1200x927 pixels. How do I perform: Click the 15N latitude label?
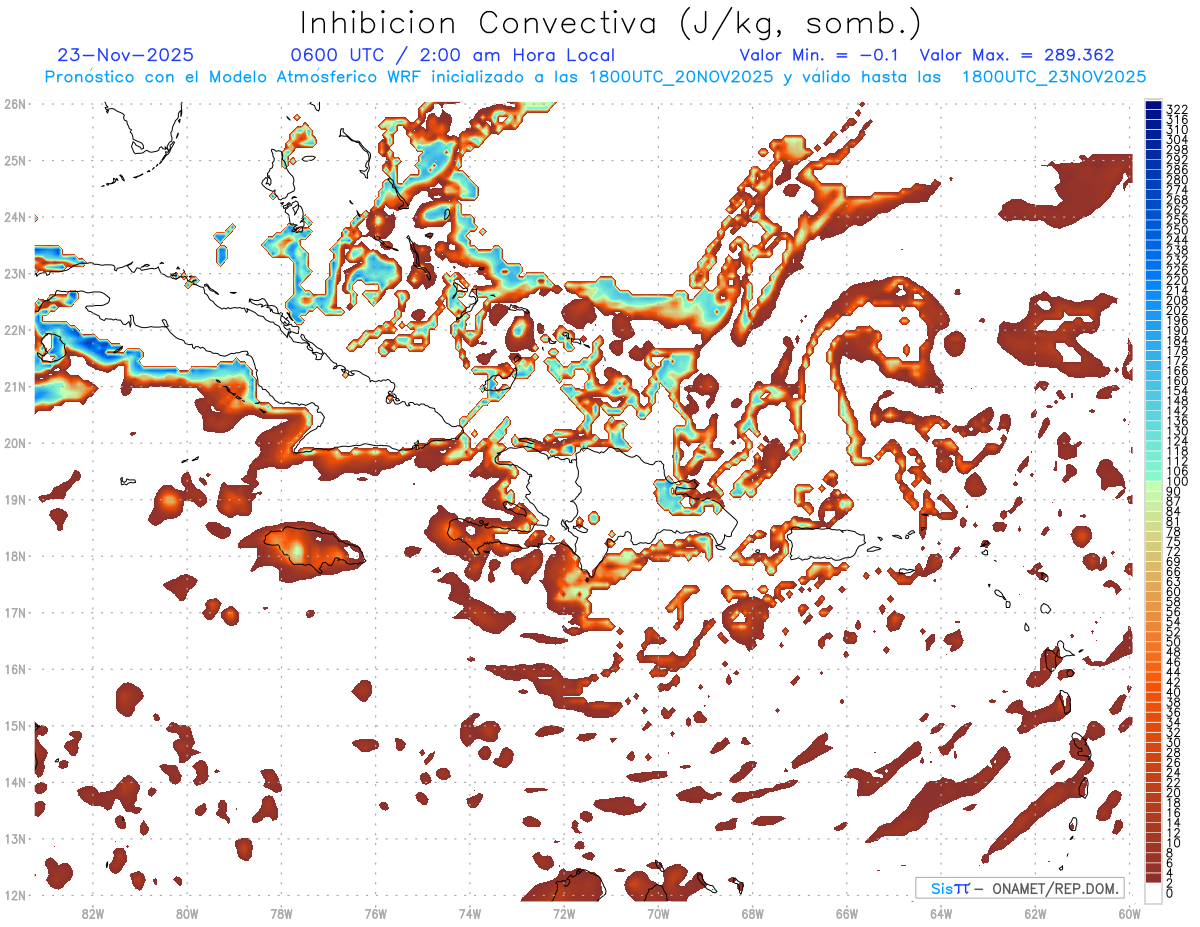tap(15, 725)
